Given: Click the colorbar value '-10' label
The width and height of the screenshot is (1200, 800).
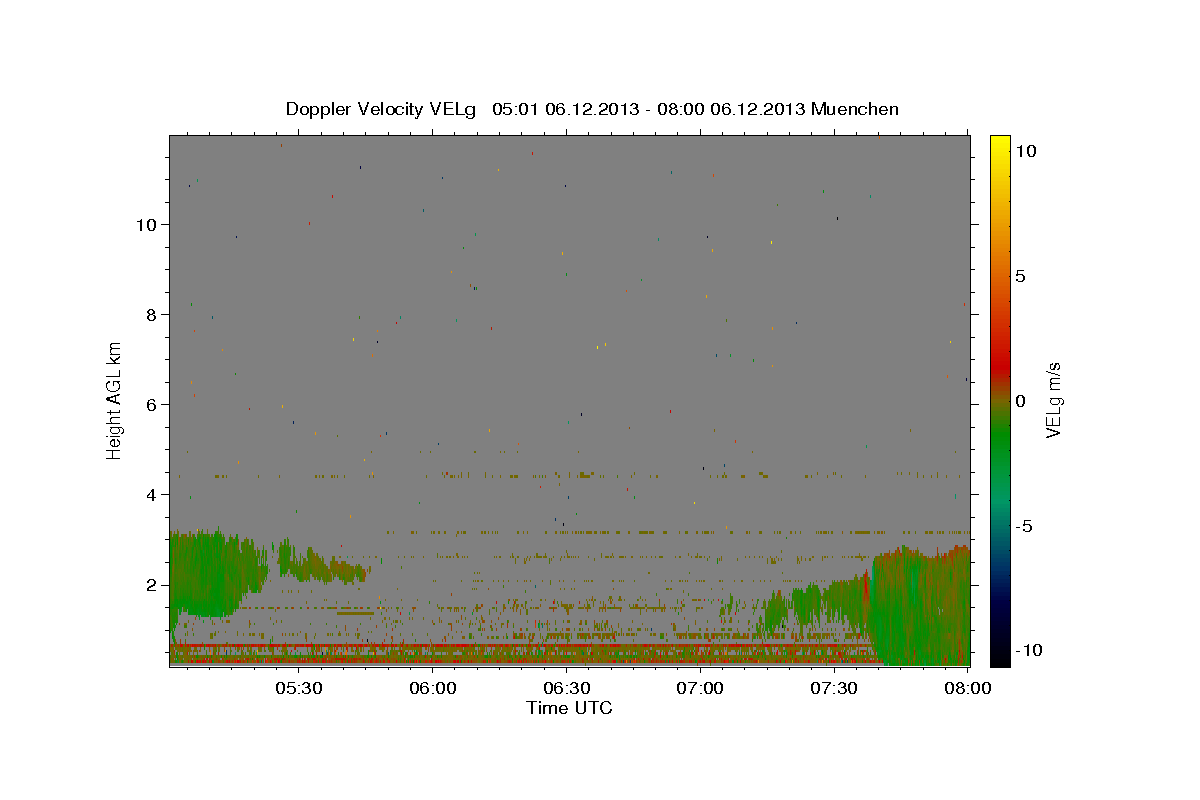Looking at the screenshot, I should coord(1029,650).
